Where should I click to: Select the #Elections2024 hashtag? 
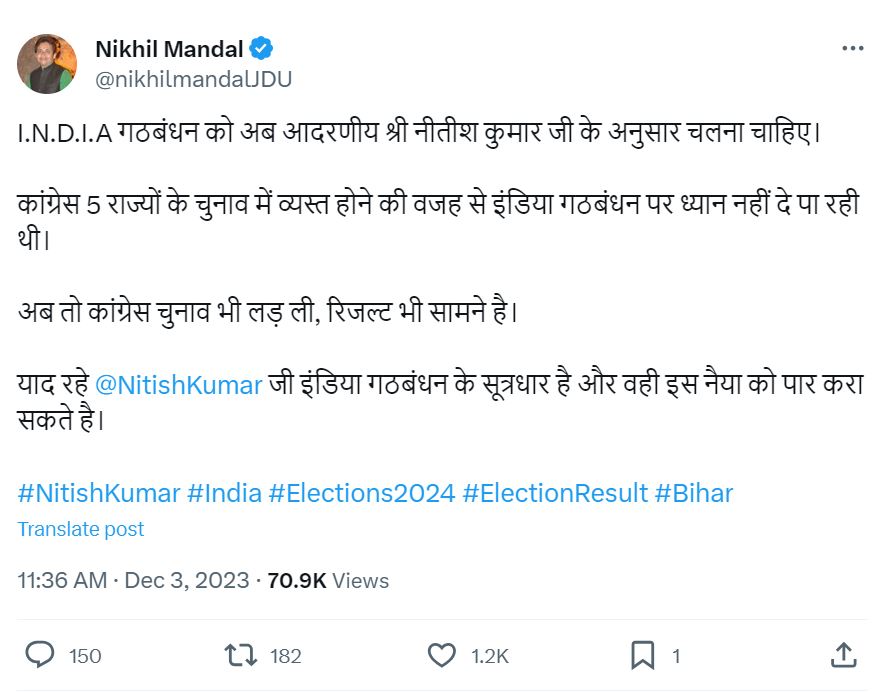(x=362, y=493)
